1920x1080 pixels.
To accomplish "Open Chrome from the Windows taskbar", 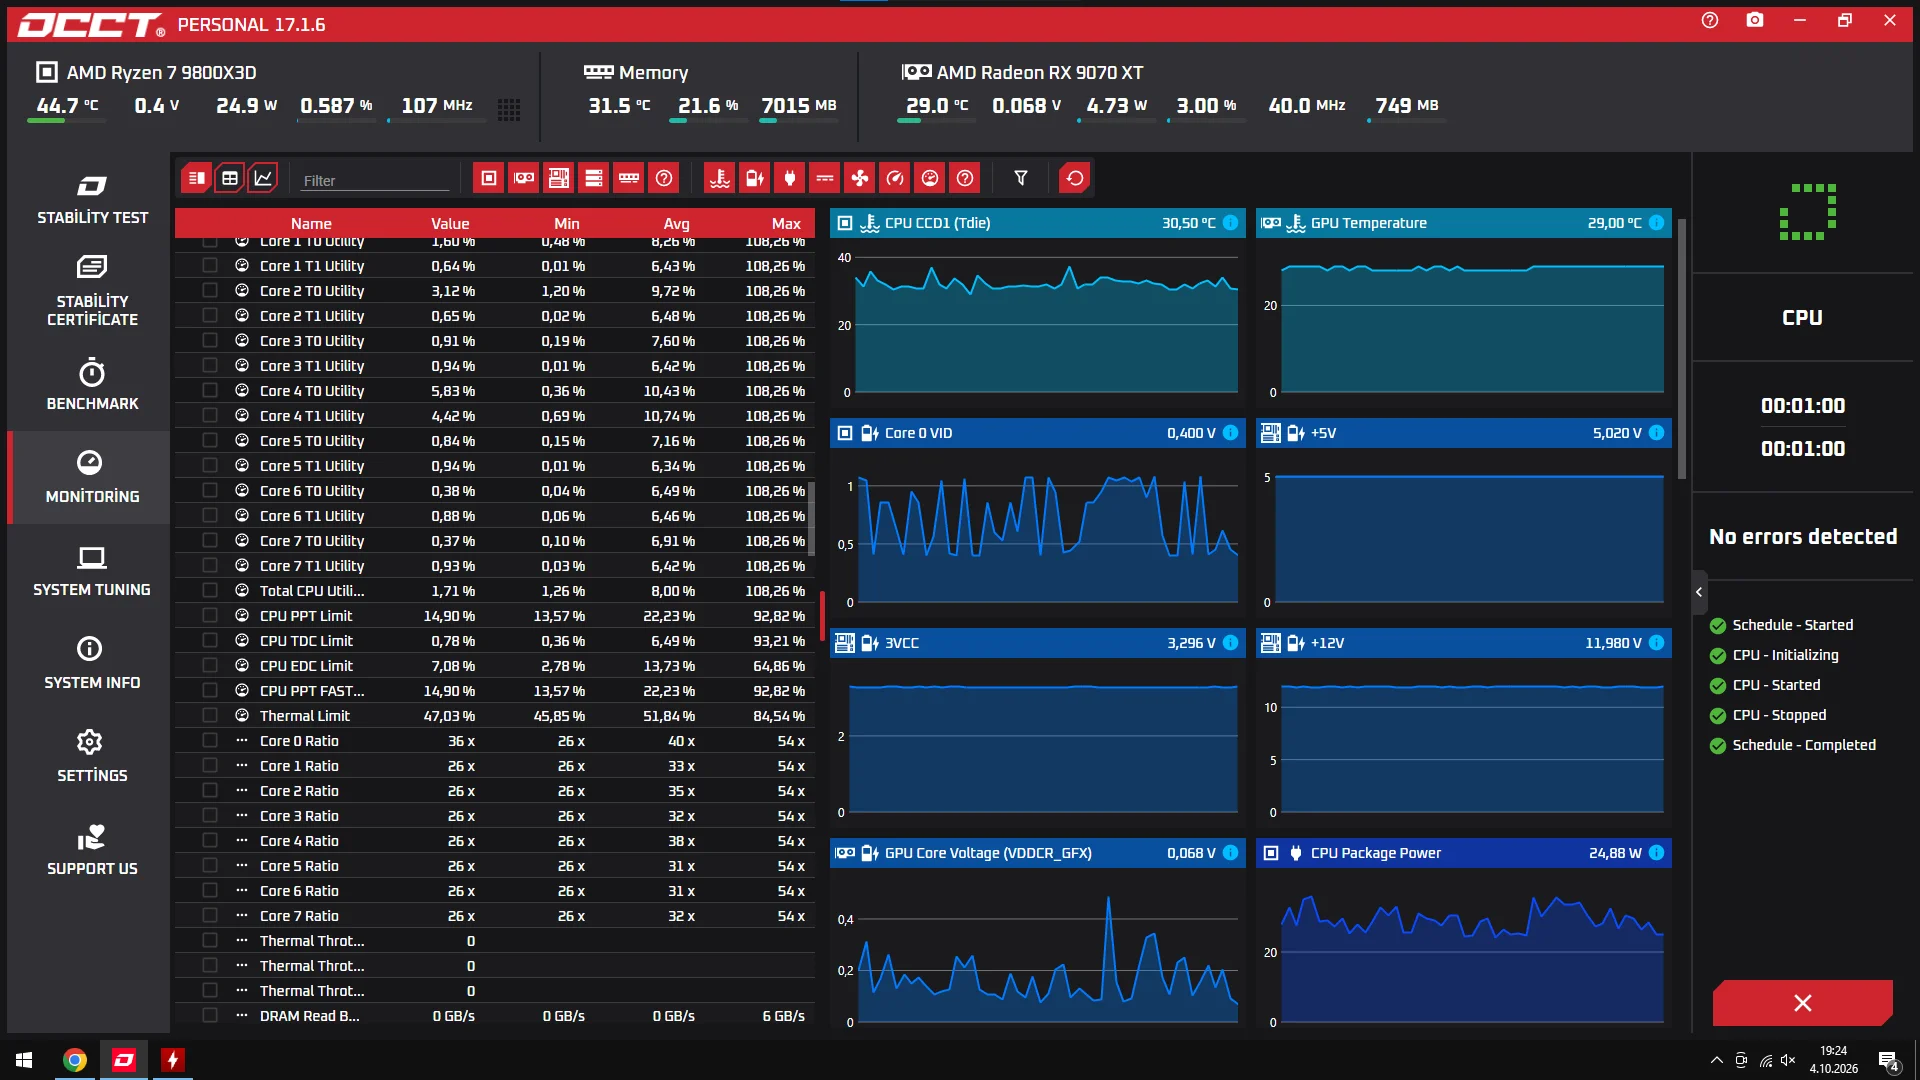I will click(x=75, y=1060).
